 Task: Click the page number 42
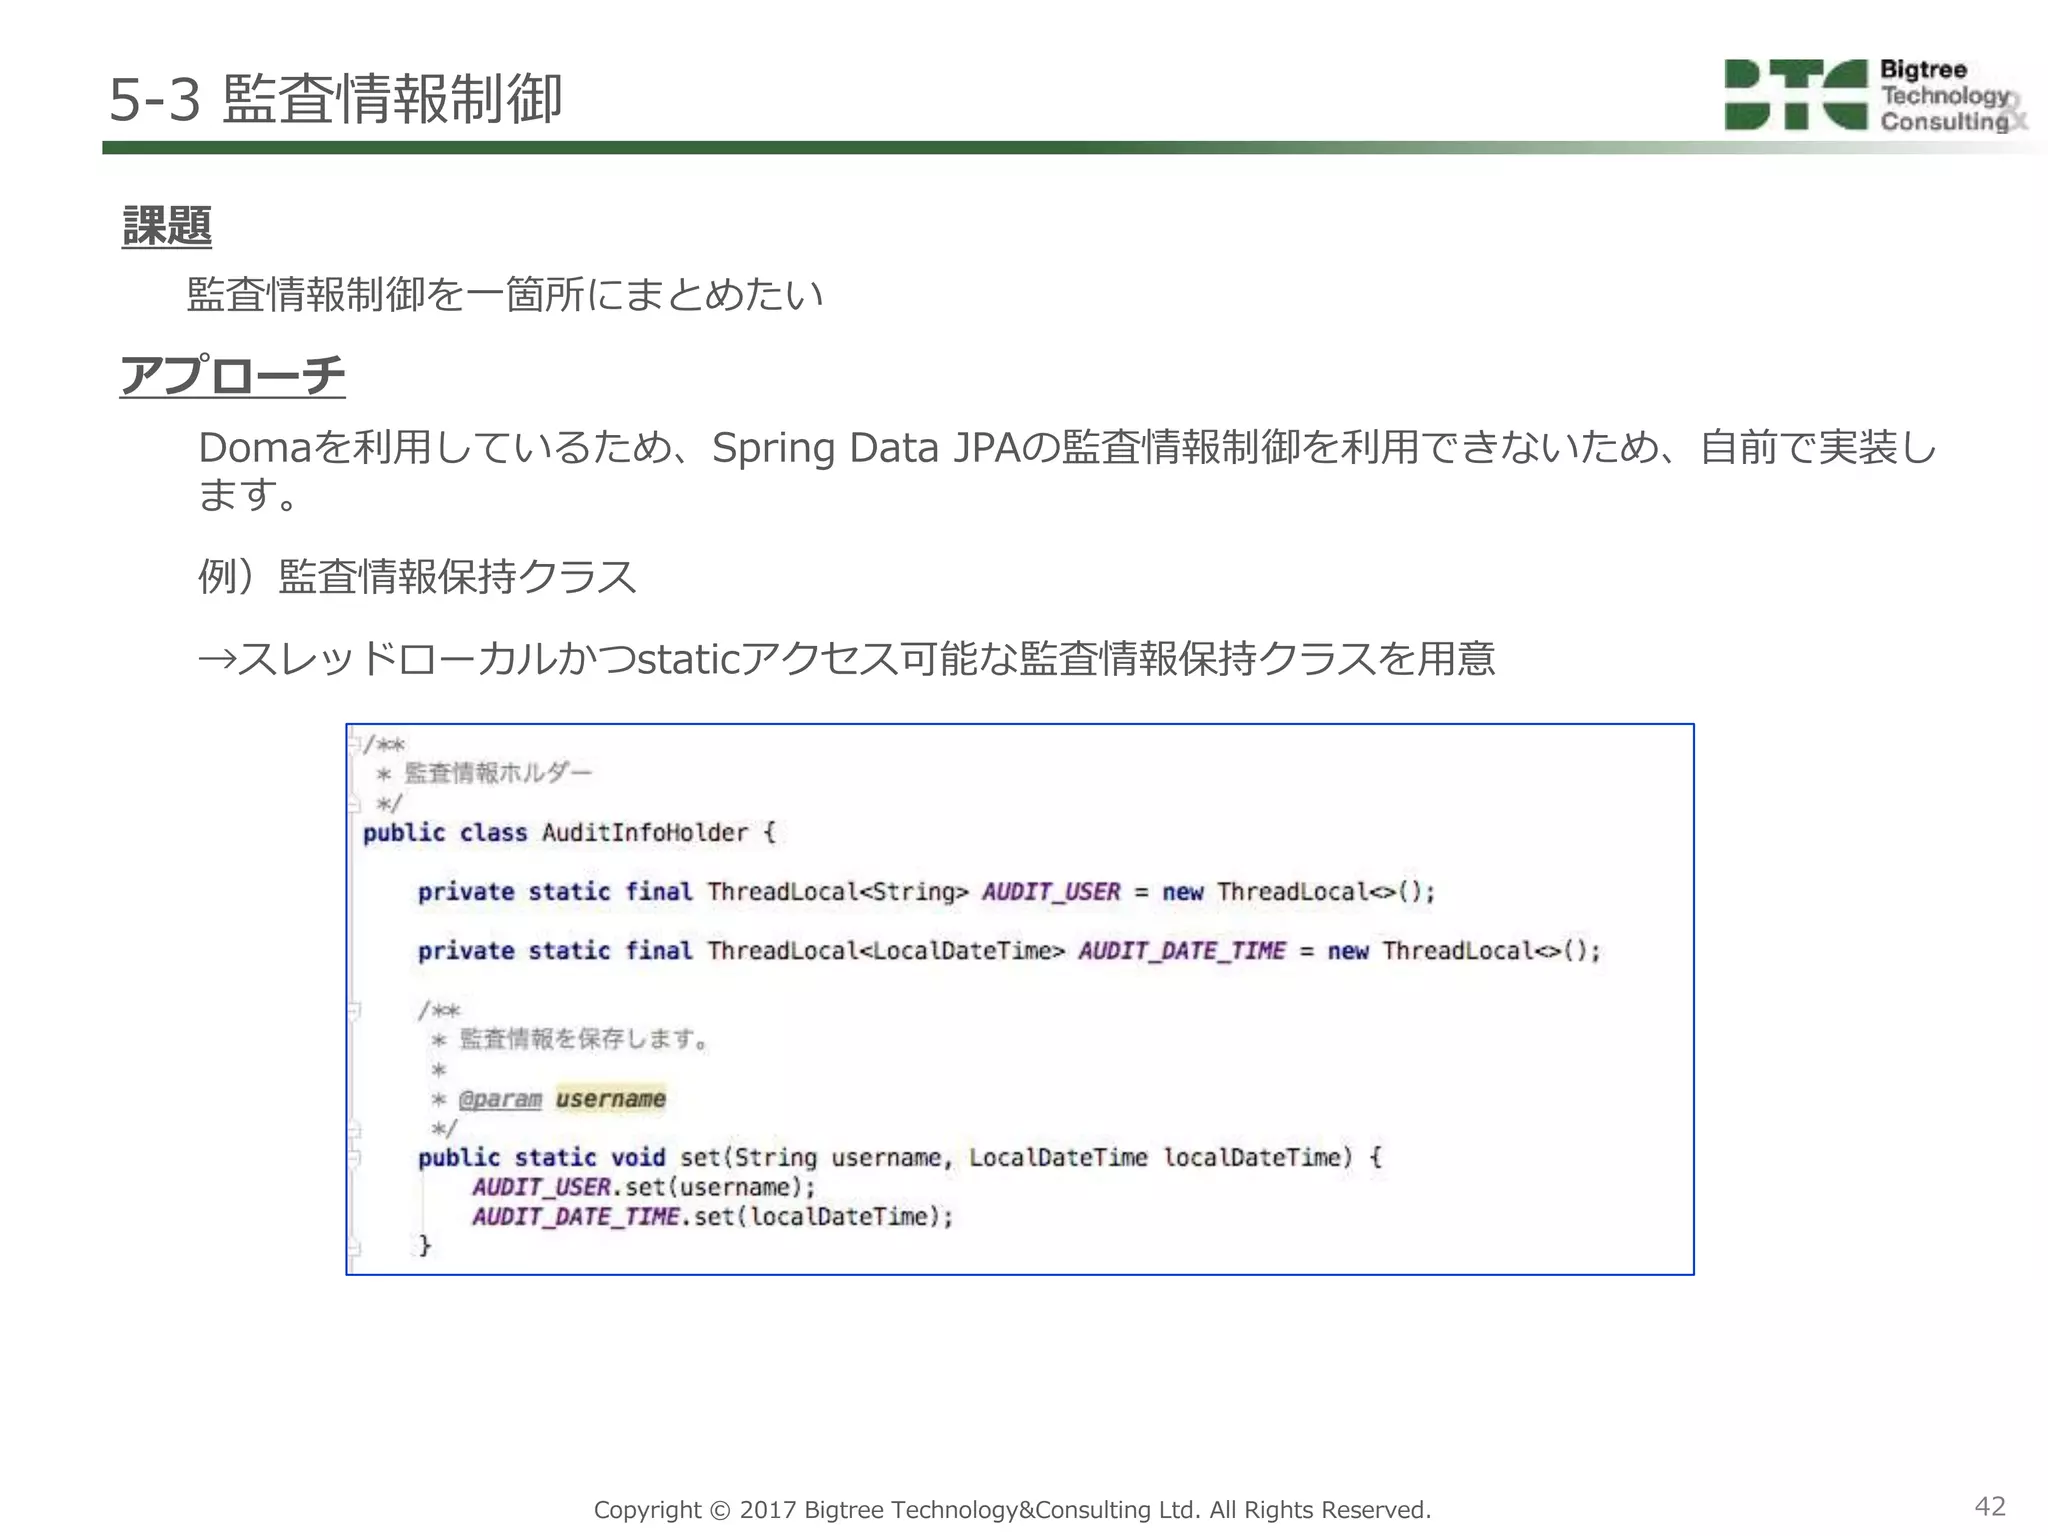(1990, 1506)
